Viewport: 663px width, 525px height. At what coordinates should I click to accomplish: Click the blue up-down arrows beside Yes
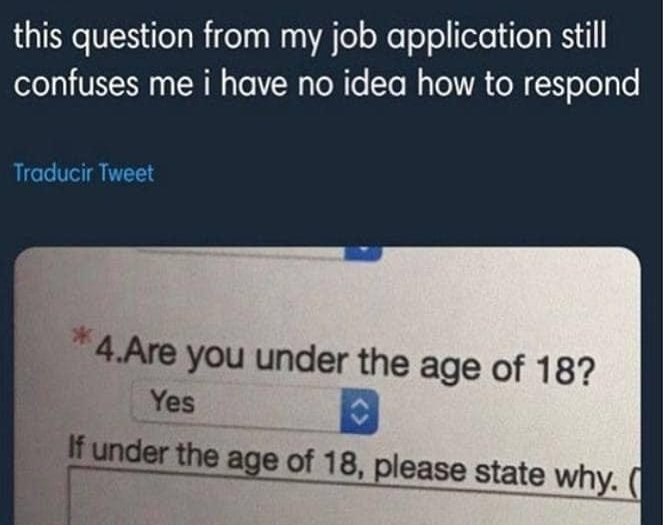click(359, 412)
